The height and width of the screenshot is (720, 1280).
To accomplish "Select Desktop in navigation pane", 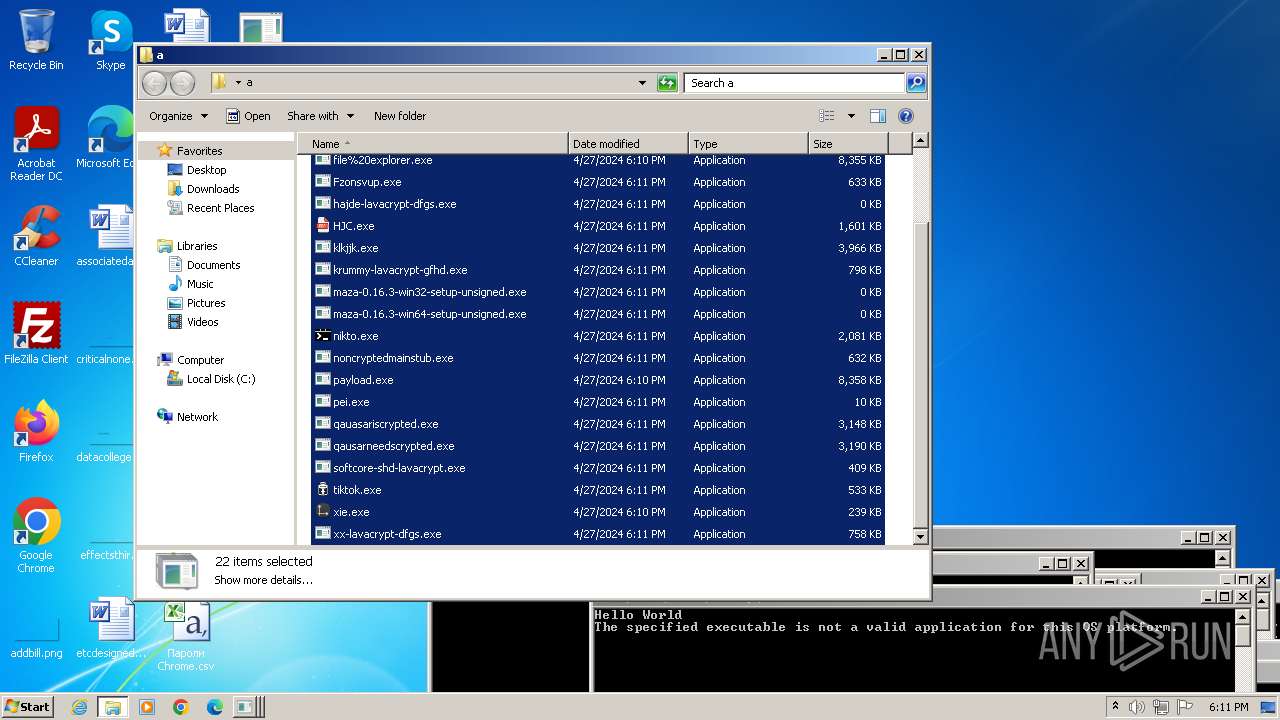I will pyautogui.click(x=206, y=170).
